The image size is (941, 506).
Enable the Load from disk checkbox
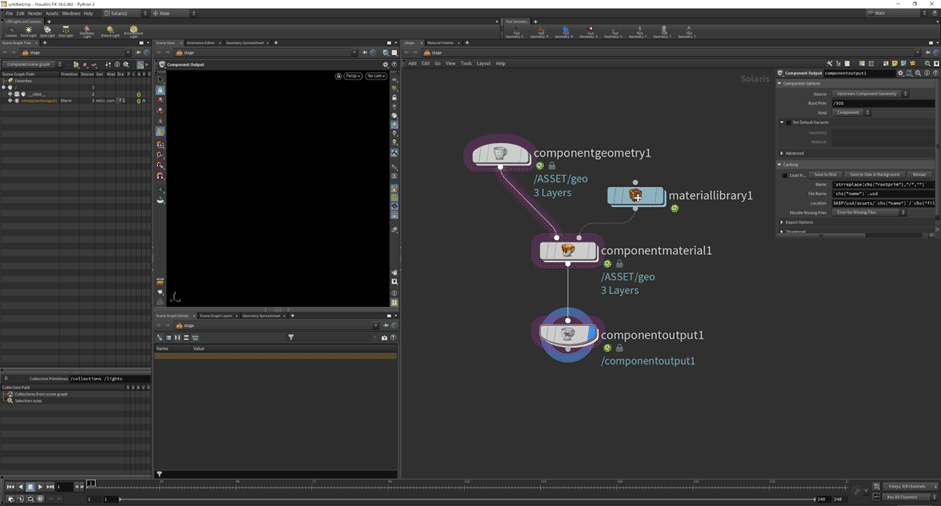[786, 175]
